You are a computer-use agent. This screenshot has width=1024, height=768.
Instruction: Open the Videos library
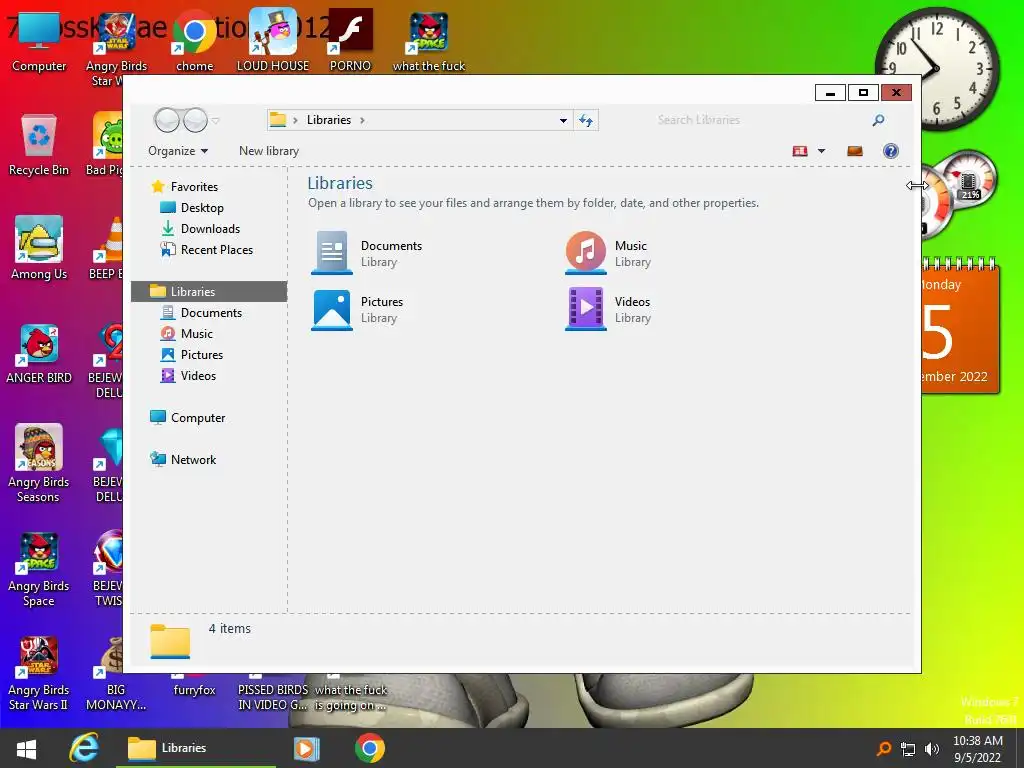tap(608, 309)
